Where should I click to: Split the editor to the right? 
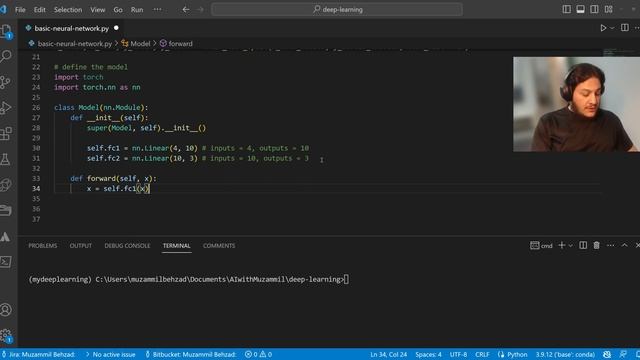pyautogui.click(x=624, y=28)
